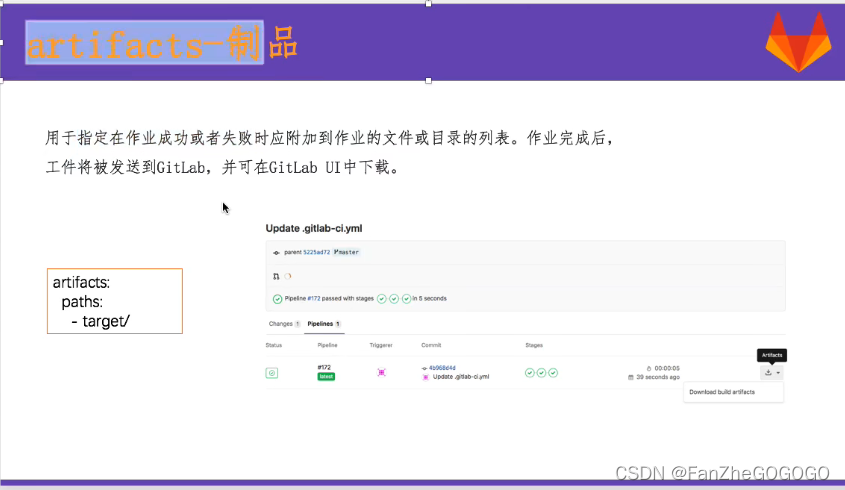Click the Pipeline column header

(x=328, y=345)
